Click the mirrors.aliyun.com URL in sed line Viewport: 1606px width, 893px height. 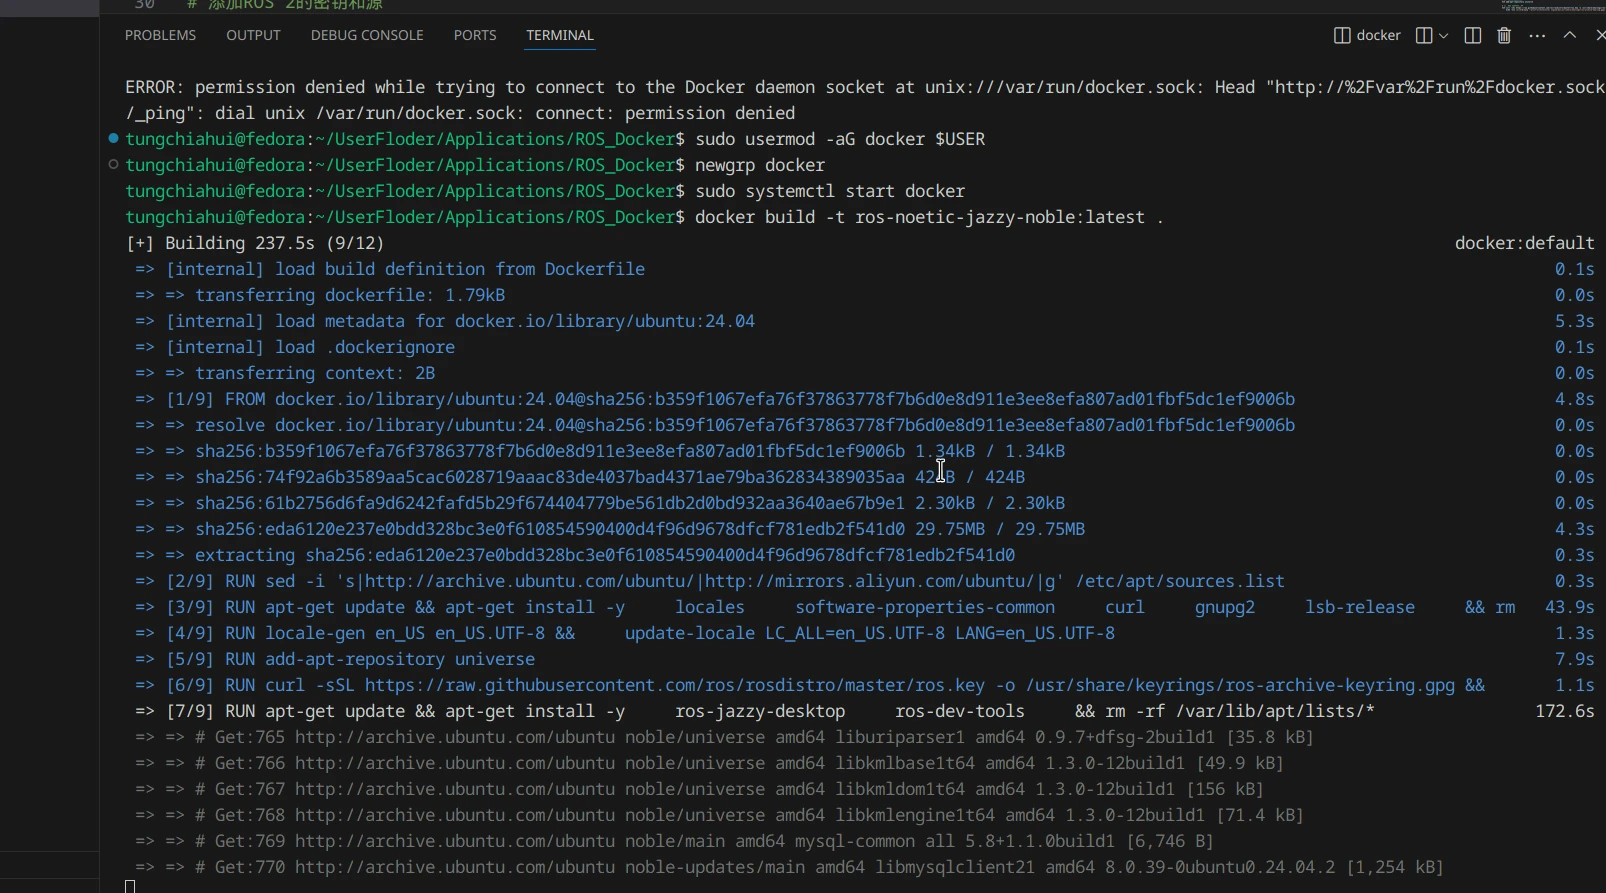870,581
